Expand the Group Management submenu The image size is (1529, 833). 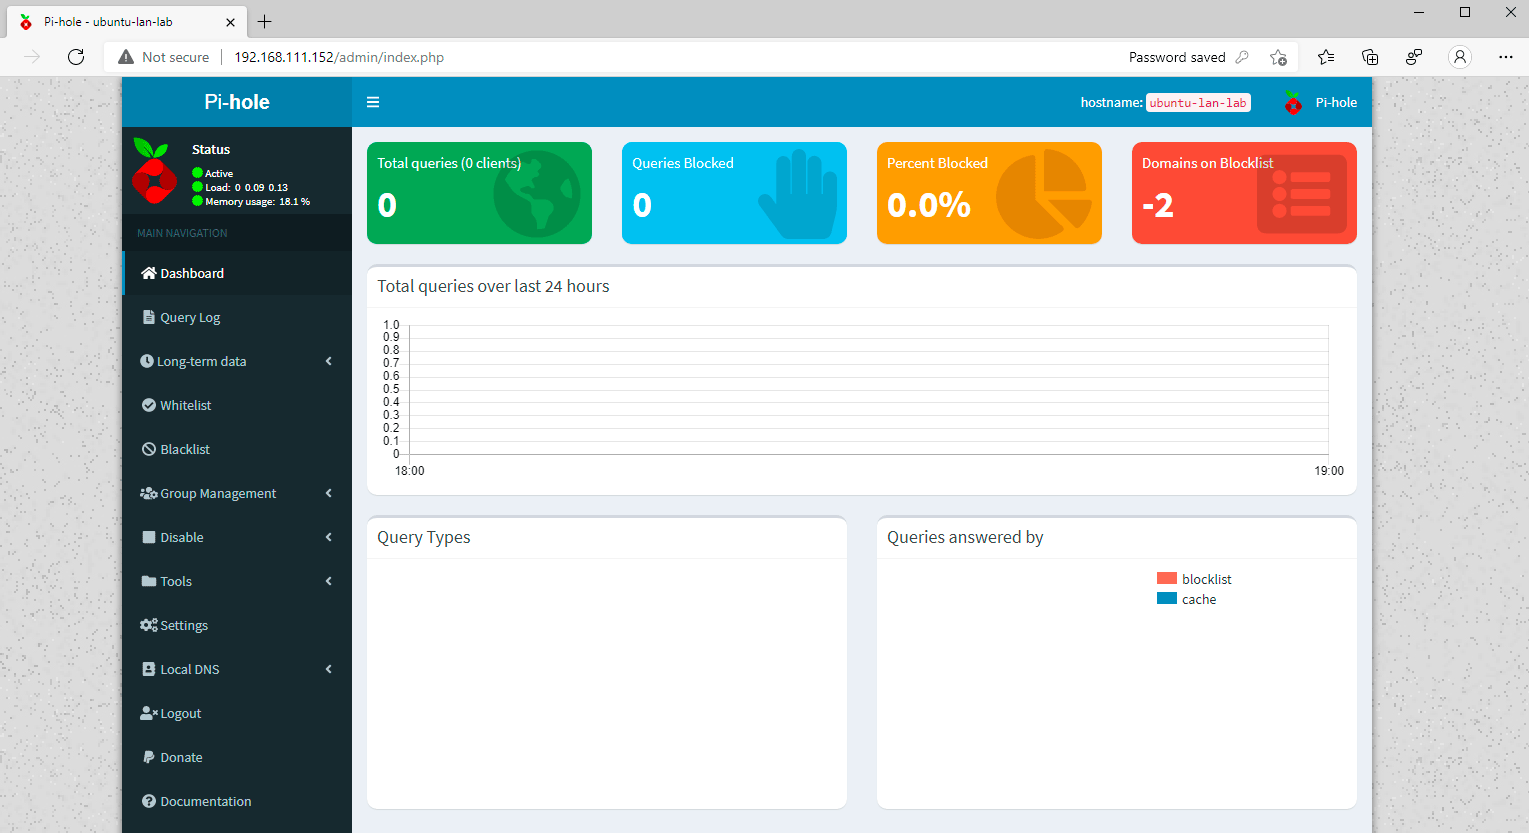click(237, 493)
